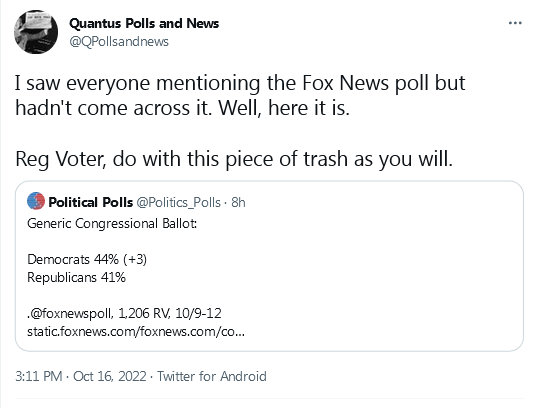Viewport: 535px width, 408px height.
Task: Click the Twitter for Android source label
Action: [x=212, y=376]
